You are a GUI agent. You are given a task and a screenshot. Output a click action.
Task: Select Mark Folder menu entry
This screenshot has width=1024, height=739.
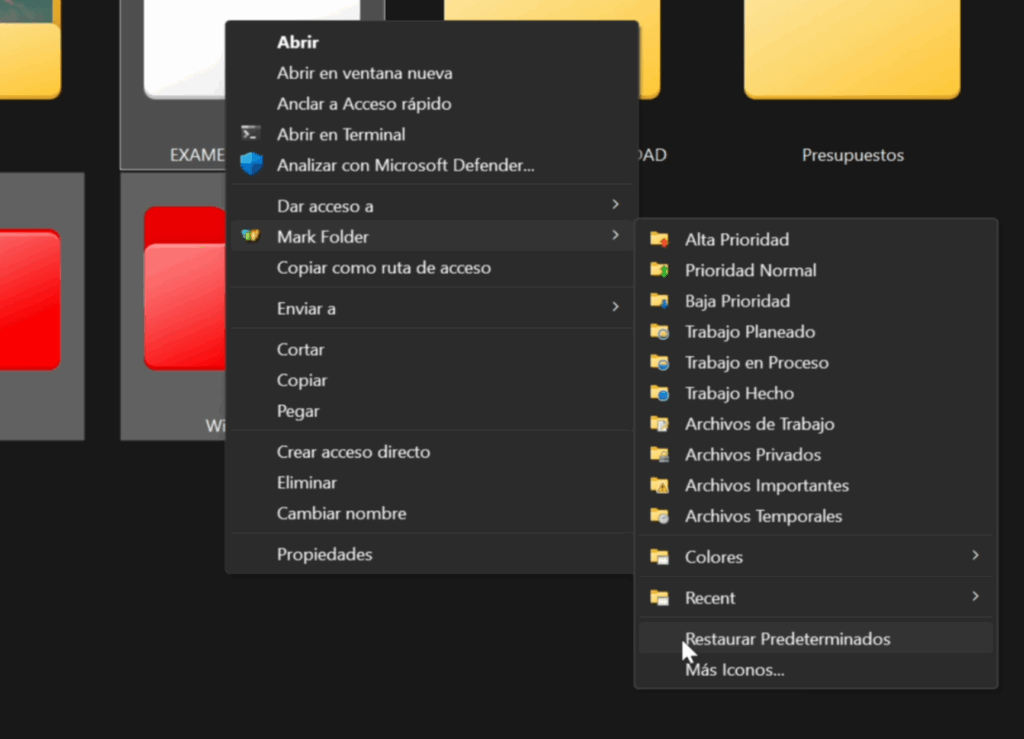click(432, 236)
